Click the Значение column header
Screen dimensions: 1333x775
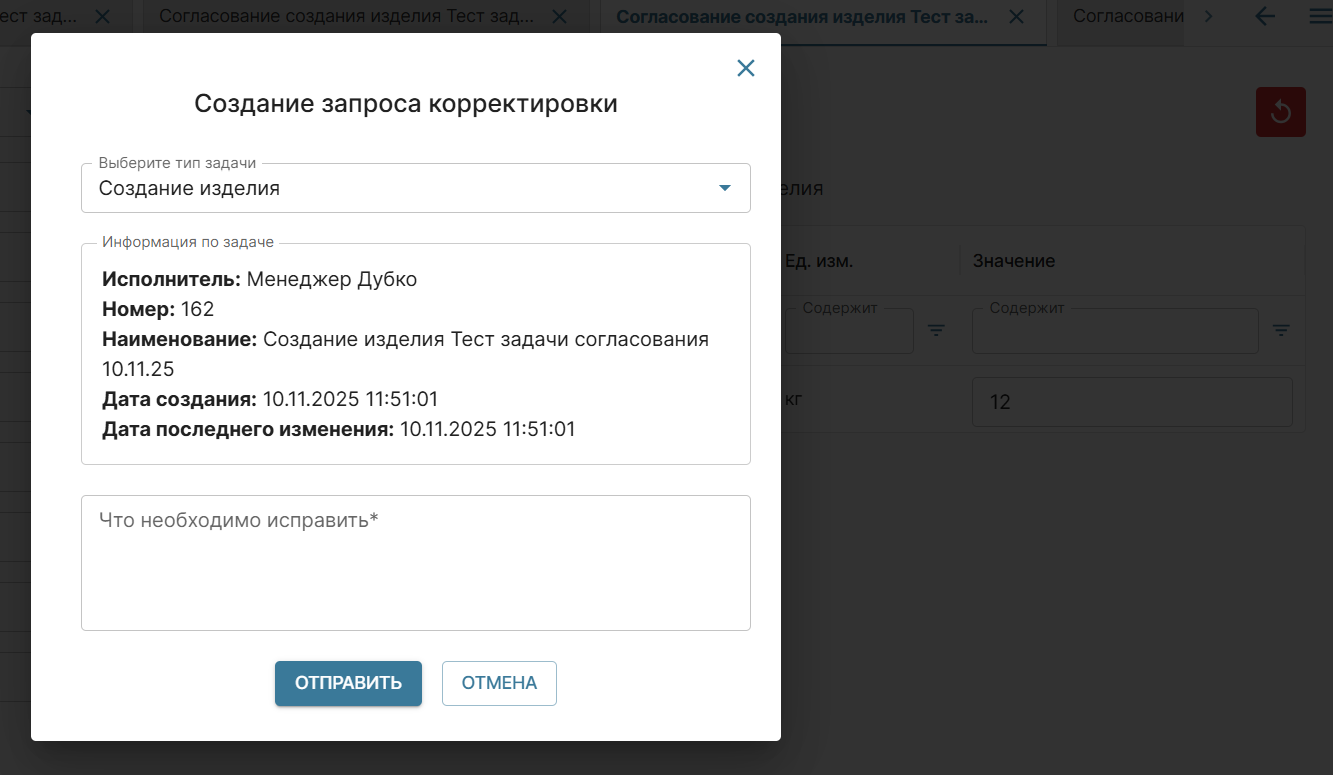tap(1013, 261)
